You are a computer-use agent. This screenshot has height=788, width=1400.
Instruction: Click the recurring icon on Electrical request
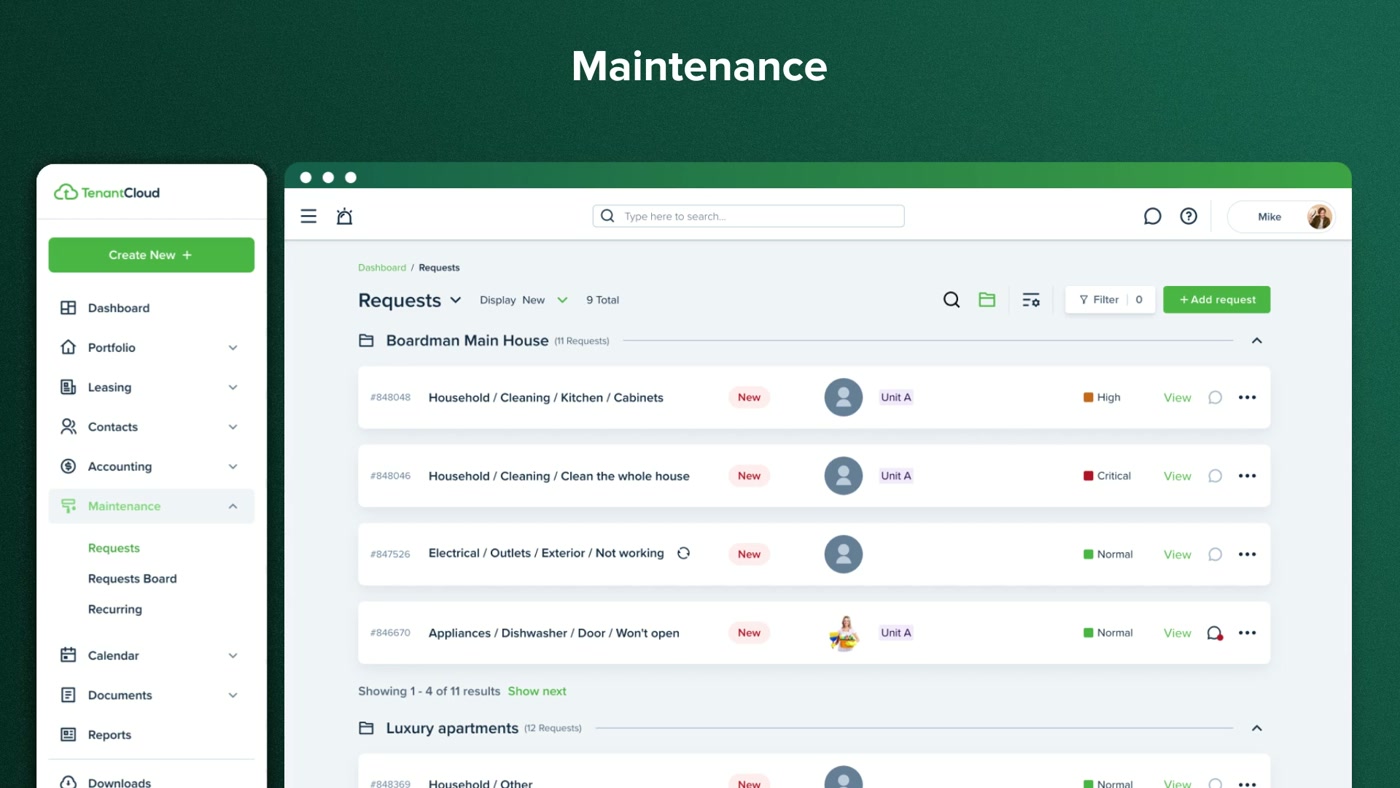684,553
